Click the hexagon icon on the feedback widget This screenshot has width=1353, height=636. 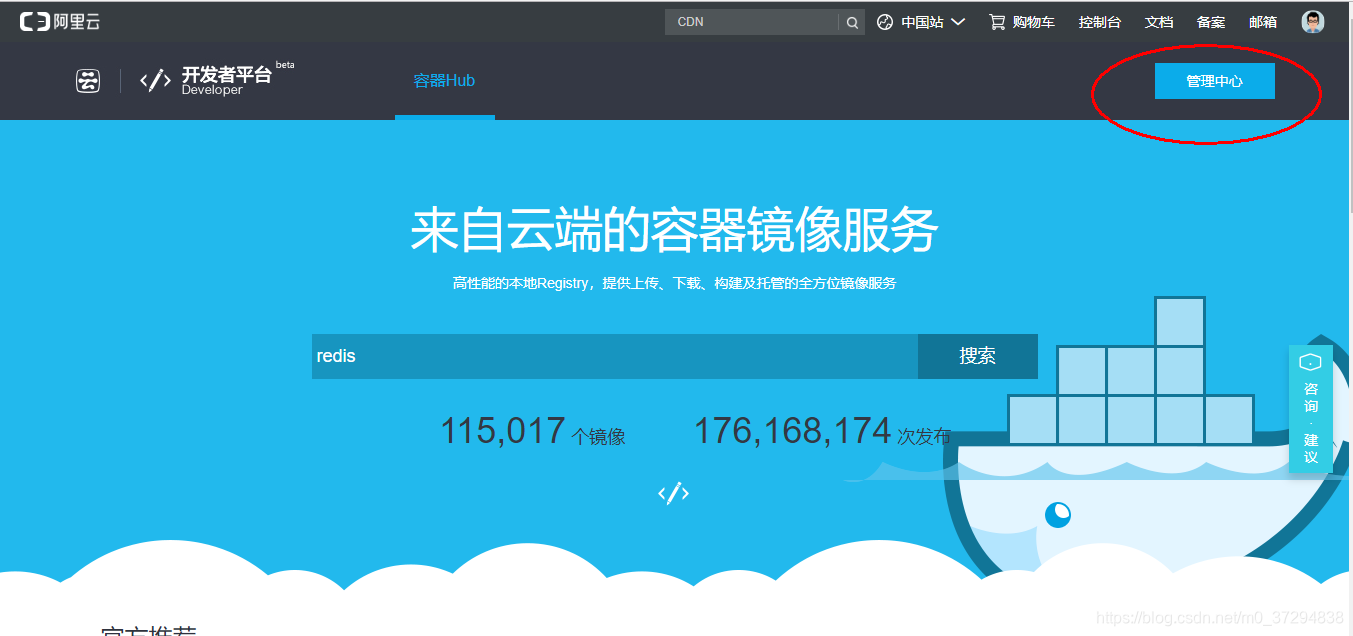(x=1310, y=362)
